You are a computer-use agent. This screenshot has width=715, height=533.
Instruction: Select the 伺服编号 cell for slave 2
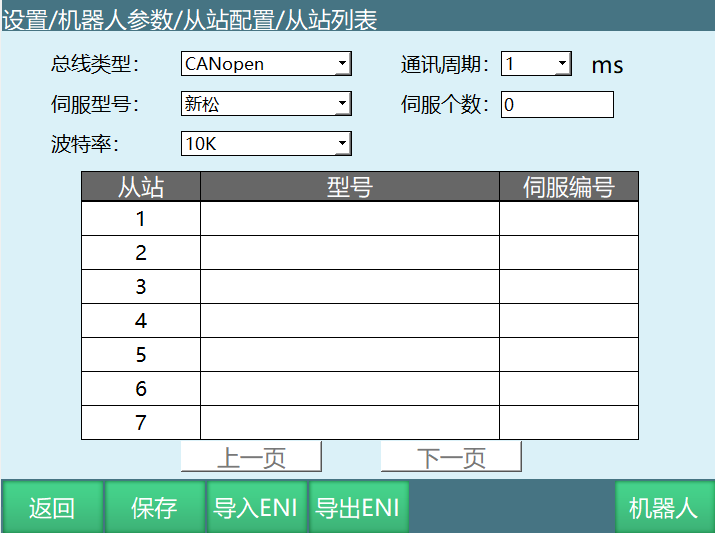pyautogui.click(x=568, y=253)
